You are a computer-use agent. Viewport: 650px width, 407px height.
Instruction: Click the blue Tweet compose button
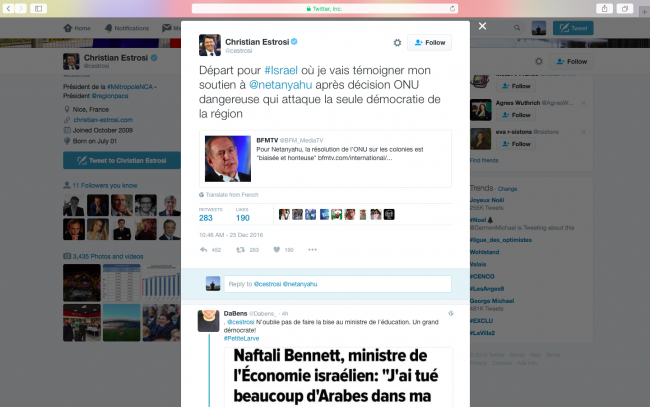pos(573,28)
